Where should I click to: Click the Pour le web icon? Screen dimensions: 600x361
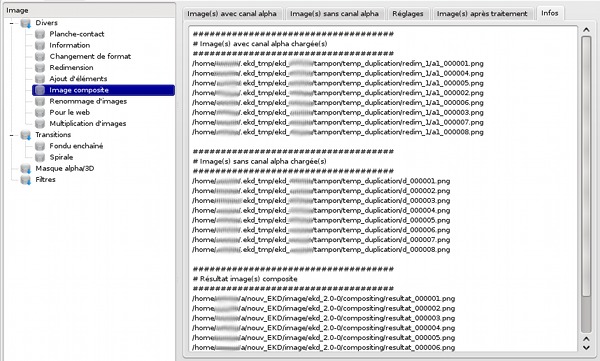click(x=40, y=113)
